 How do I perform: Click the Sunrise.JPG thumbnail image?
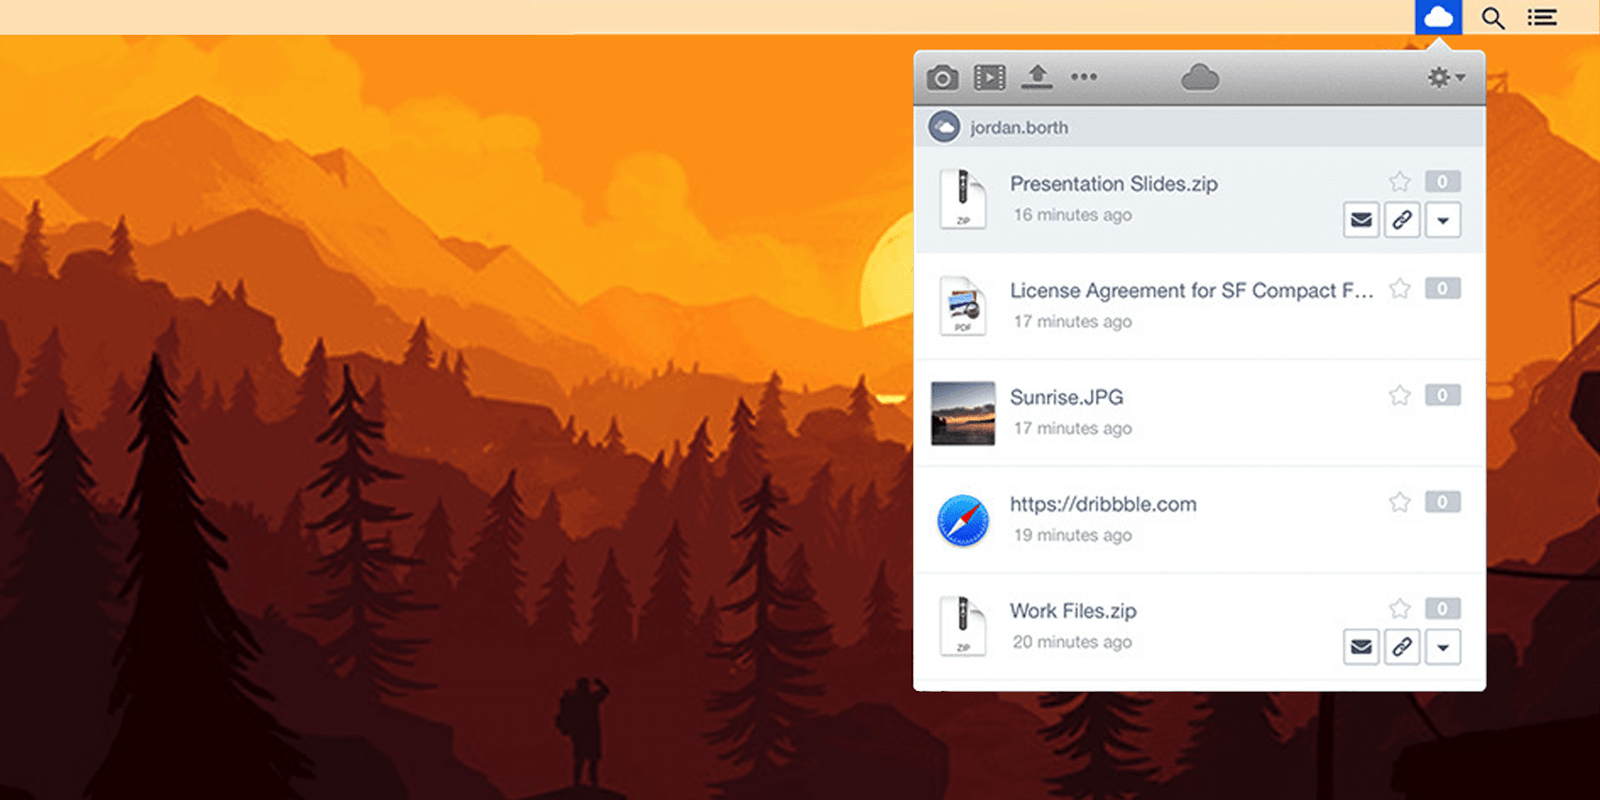click(963, 413)
